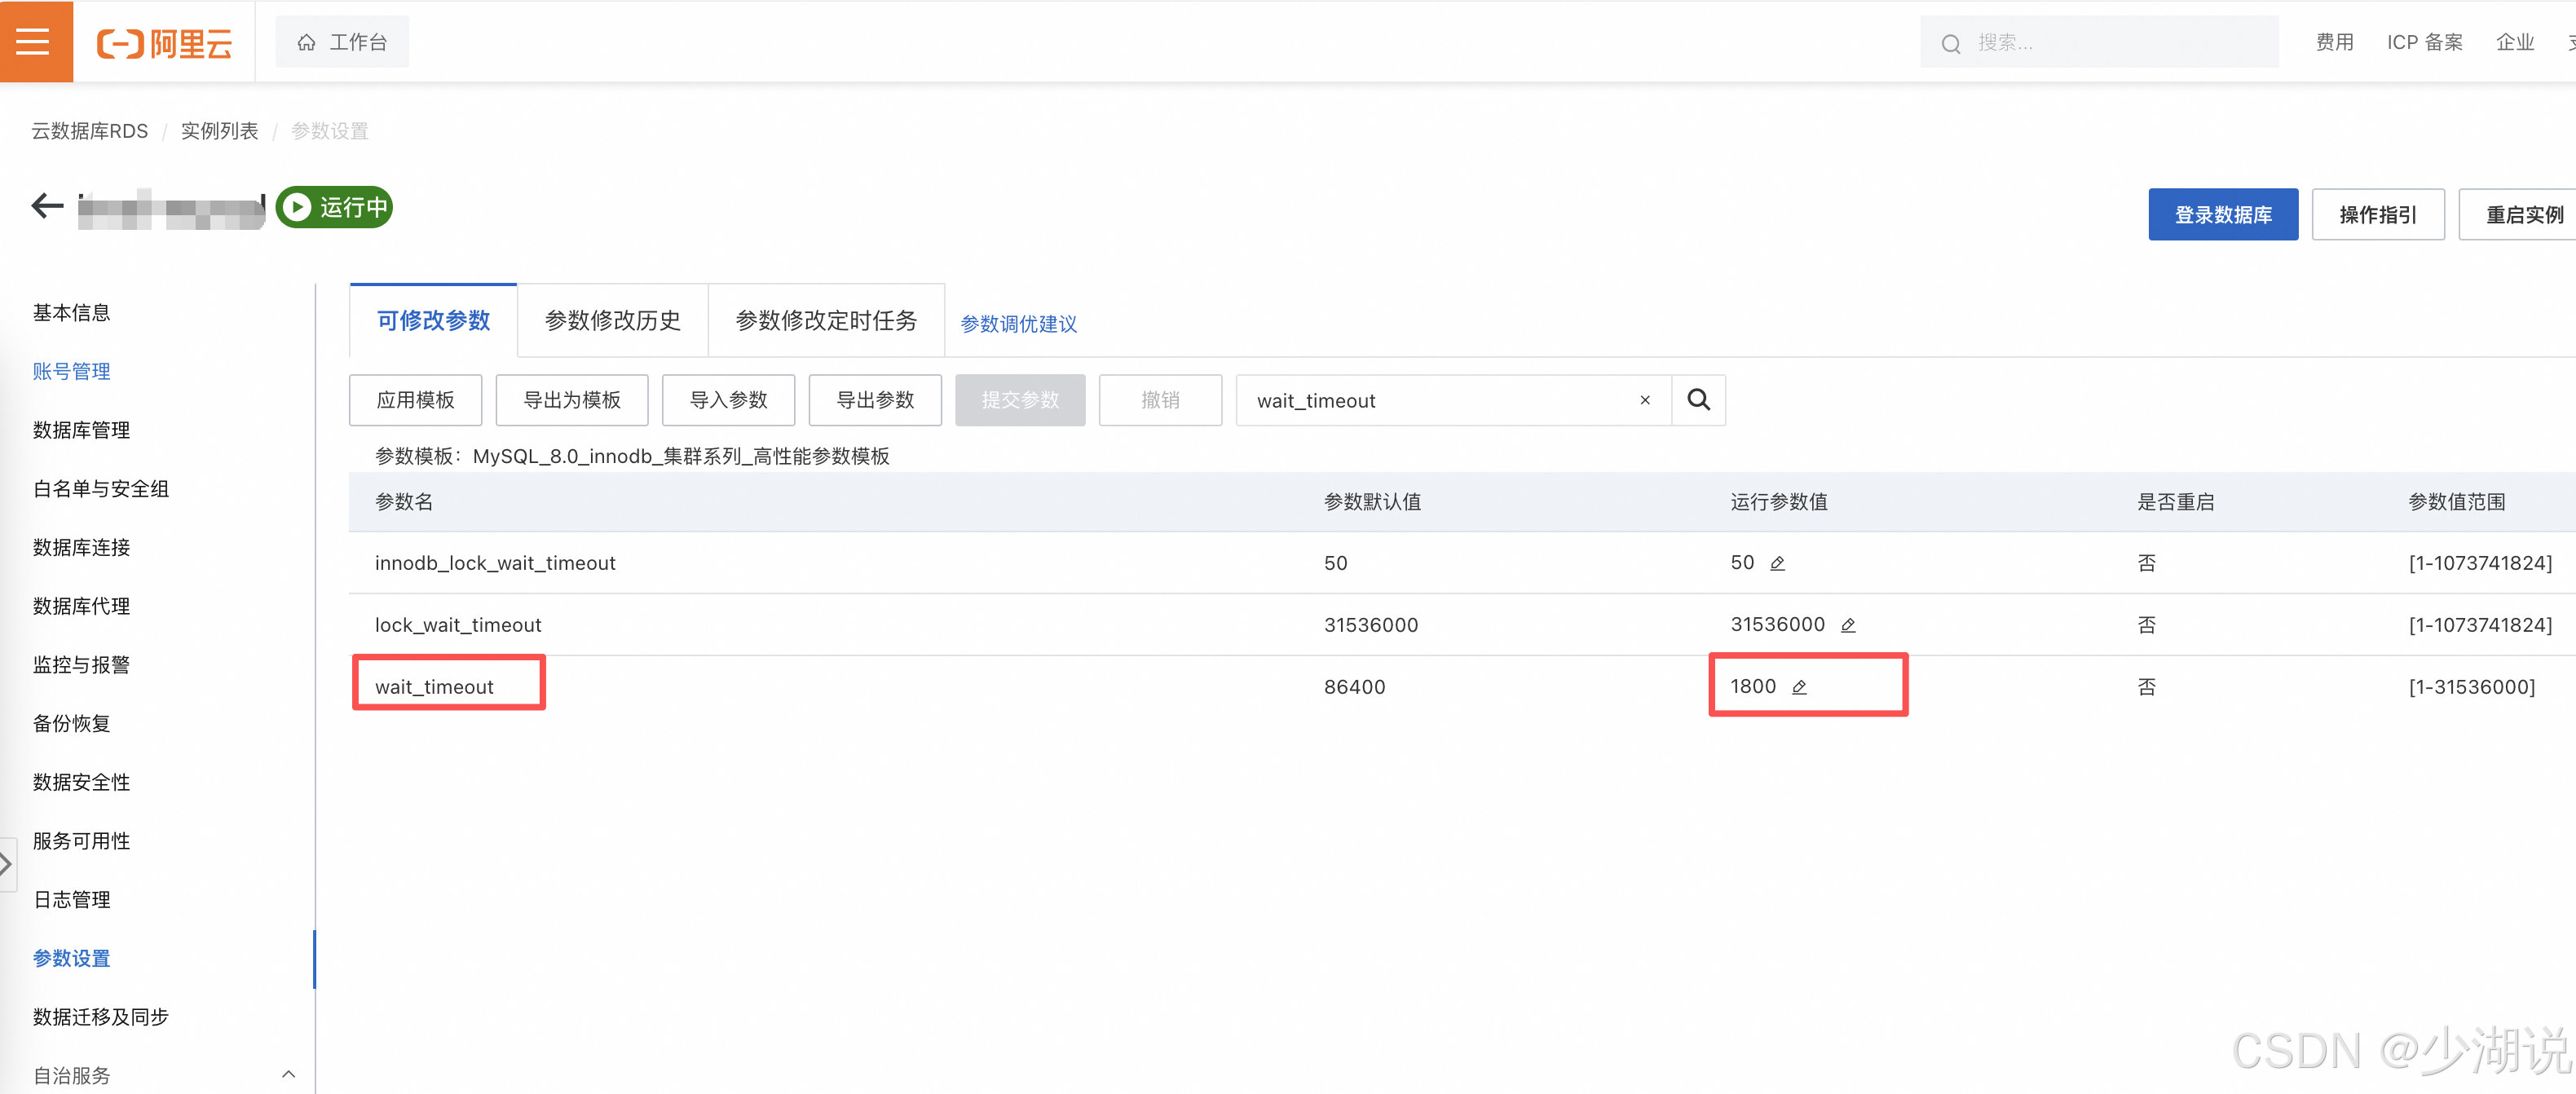The height and width of the screenshot is (1094, 2576).
Task: Edit innodb_lock_wait_timeout running value
Action: [1777, 564]
